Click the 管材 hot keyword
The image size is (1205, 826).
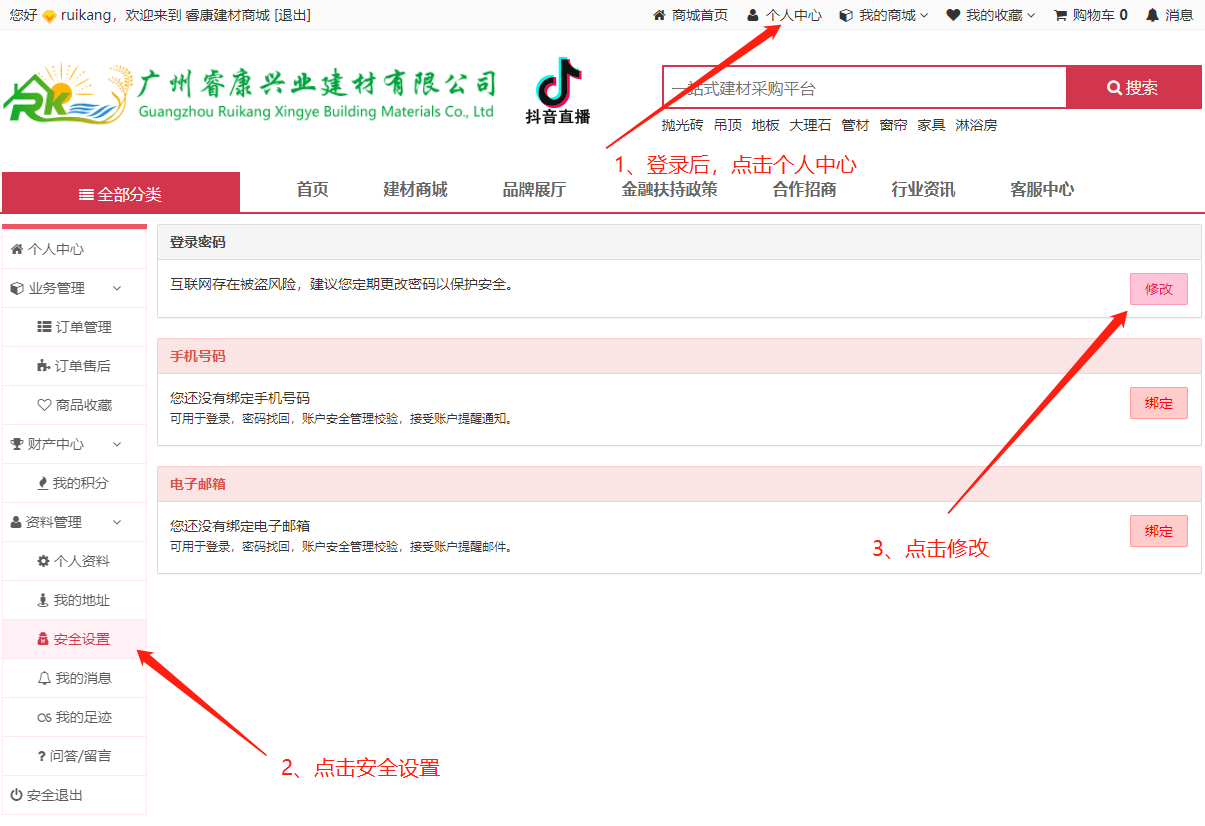click(x=855, y=125)
